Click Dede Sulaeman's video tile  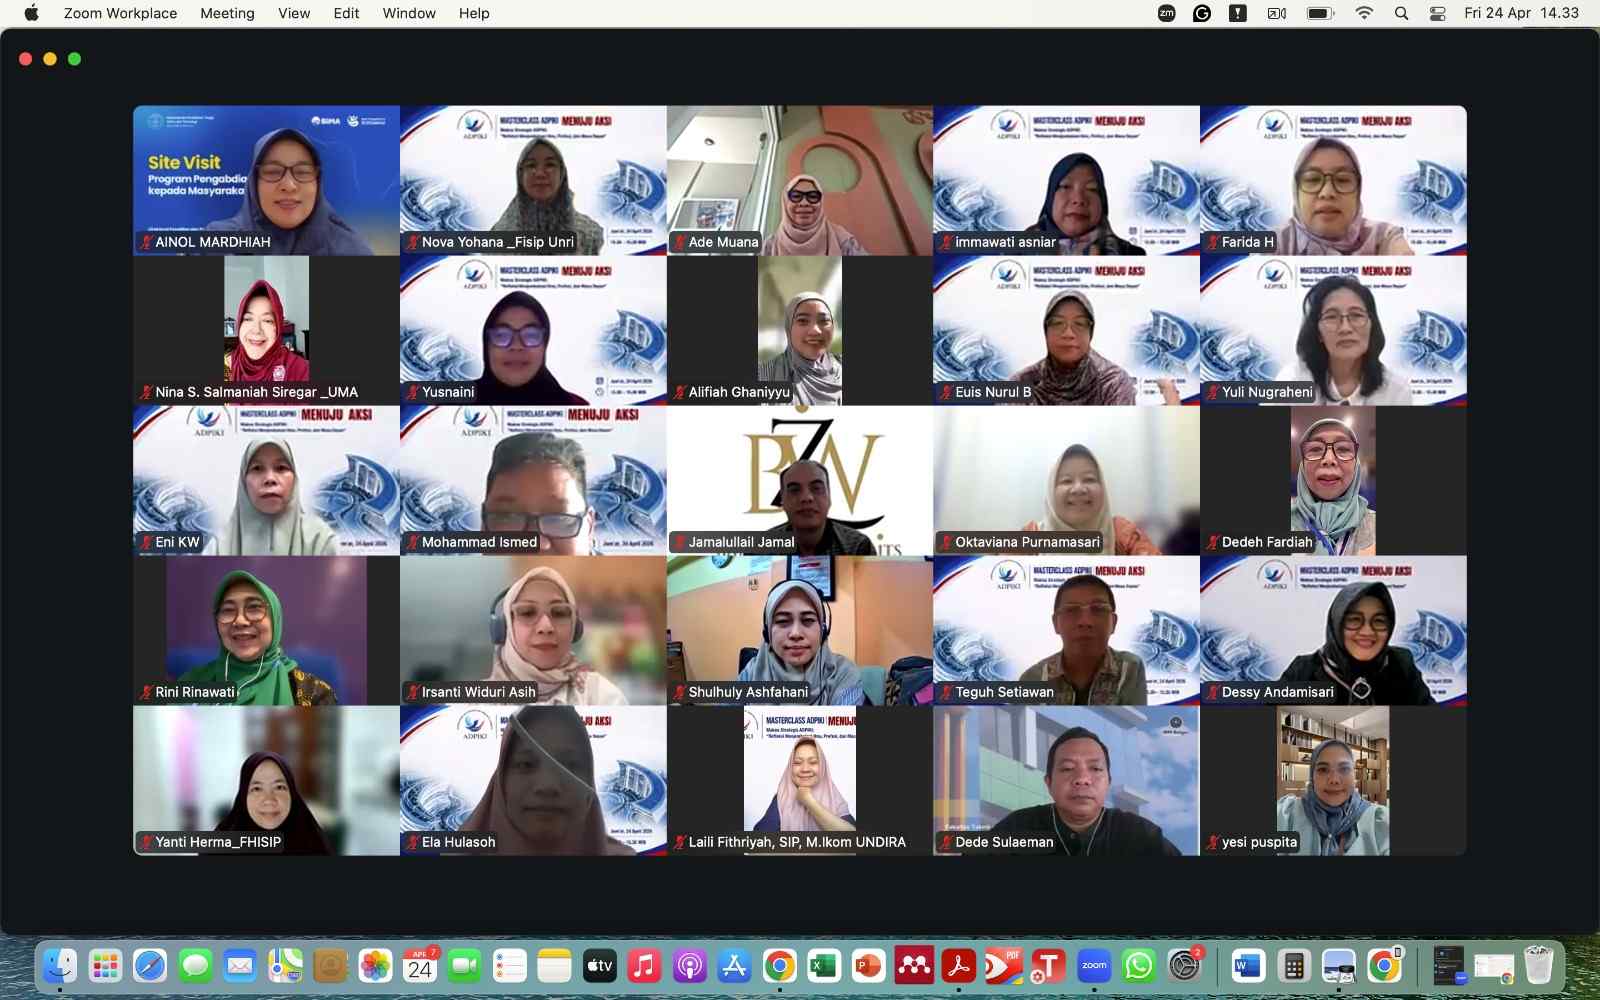[1066, 780]
